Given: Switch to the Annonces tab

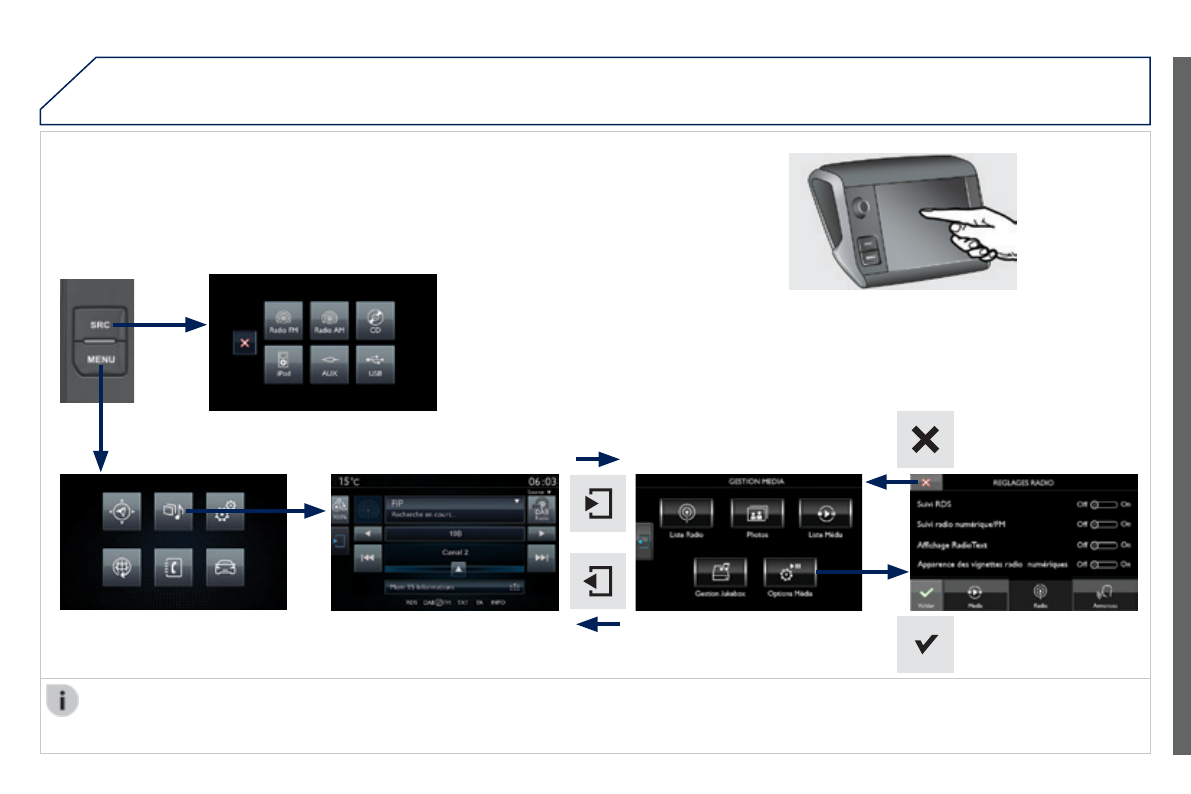Looking at the screenshot, I should (x=1105, y=595).
